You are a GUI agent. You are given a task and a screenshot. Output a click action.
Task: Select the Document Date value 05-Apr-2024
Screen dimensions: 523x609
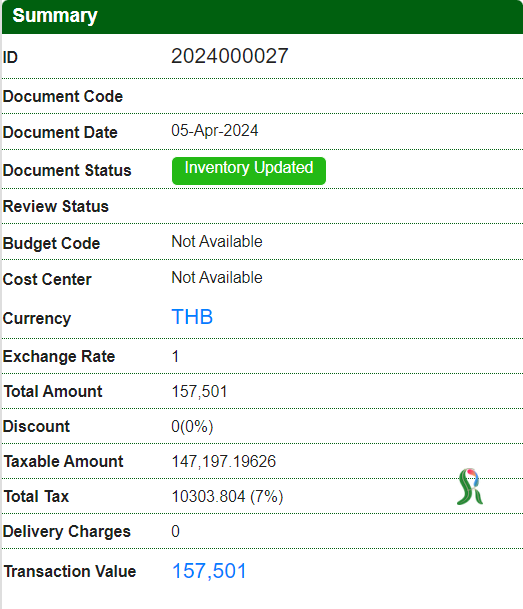point(215,130)
